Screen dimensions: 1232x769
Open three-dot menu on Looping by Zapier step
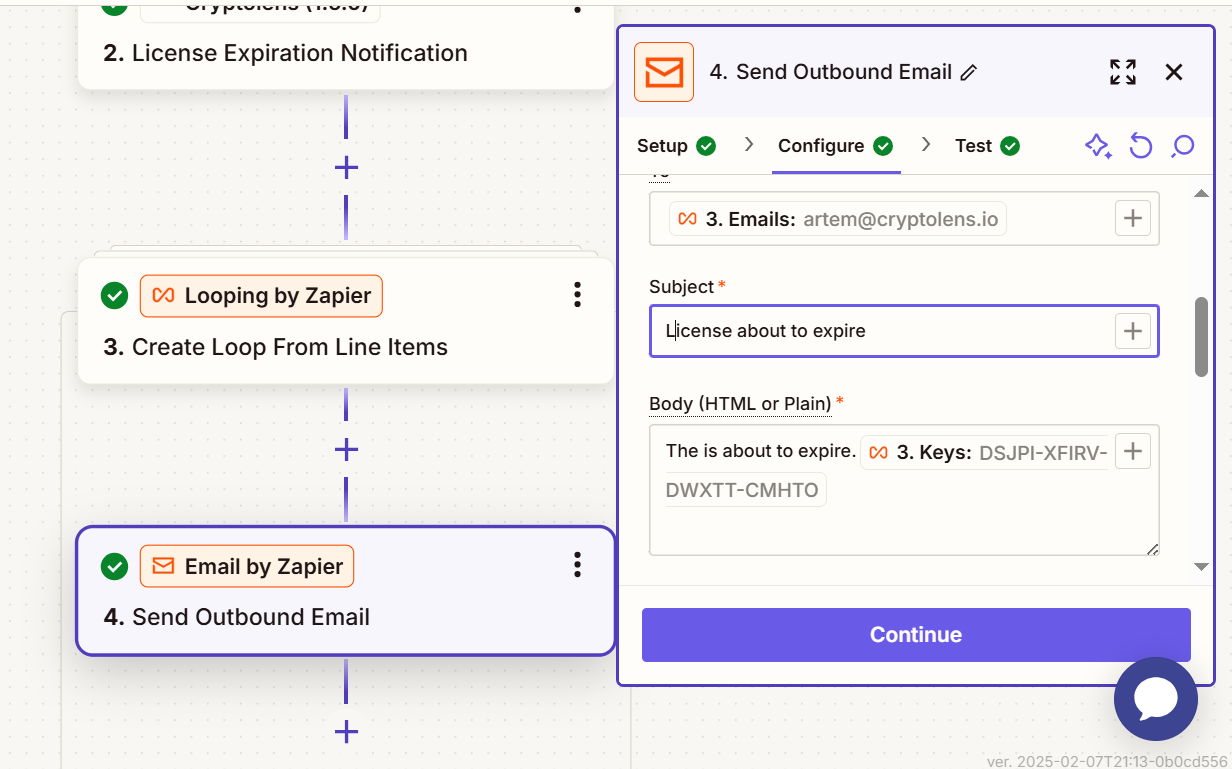577,295
